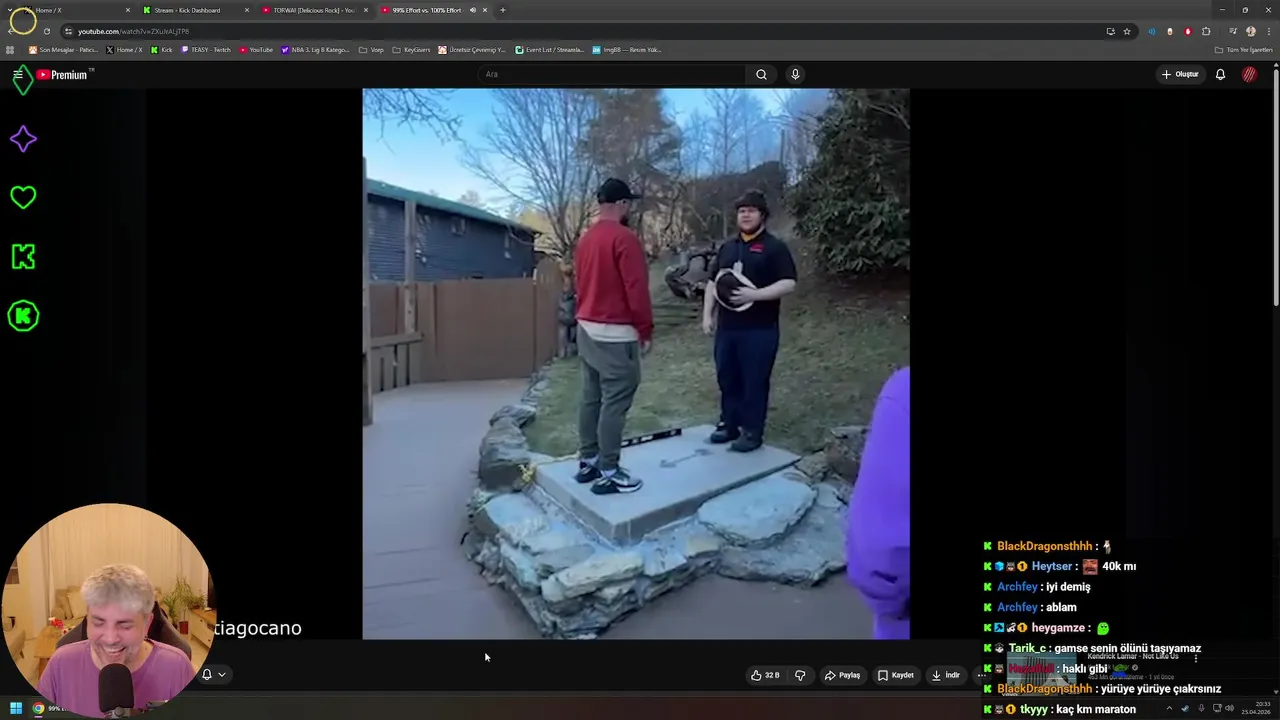
Task: Open the blue sound-wave extension
Action: click(x=1152, y=31)
